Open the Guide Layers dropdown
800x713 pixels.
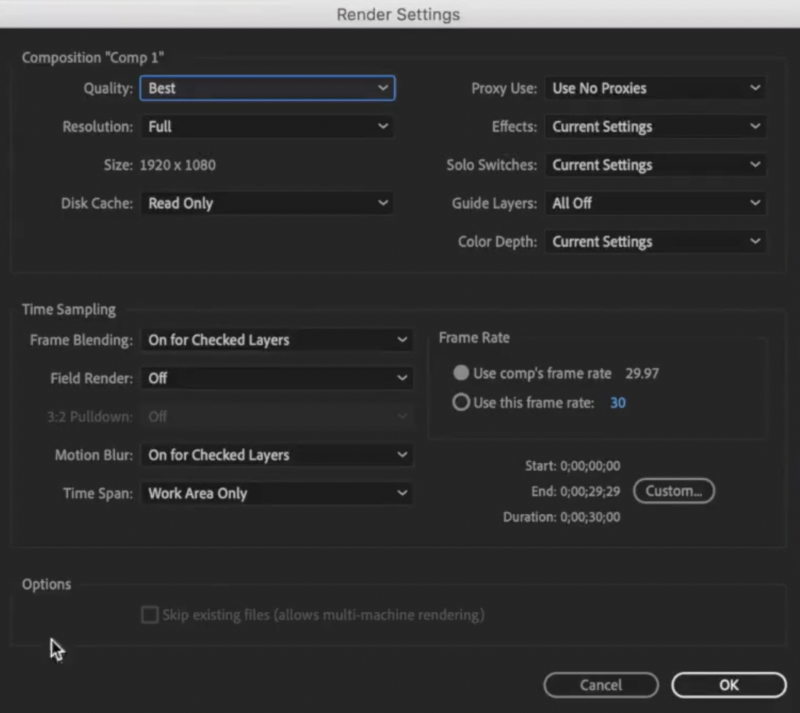[654, 203]
